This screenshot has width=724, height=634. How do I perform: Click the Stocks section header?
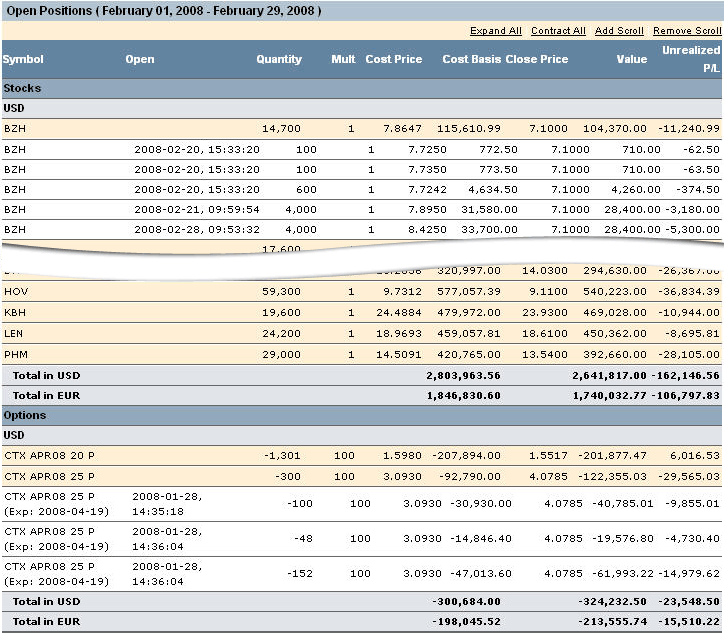[x=362, y=88]
